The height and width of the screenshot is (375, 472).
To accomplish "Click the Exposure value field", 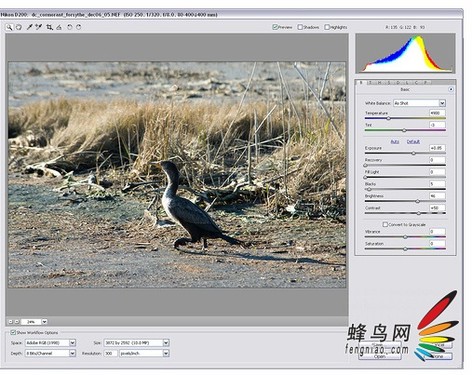I will [x=437, y=148].
